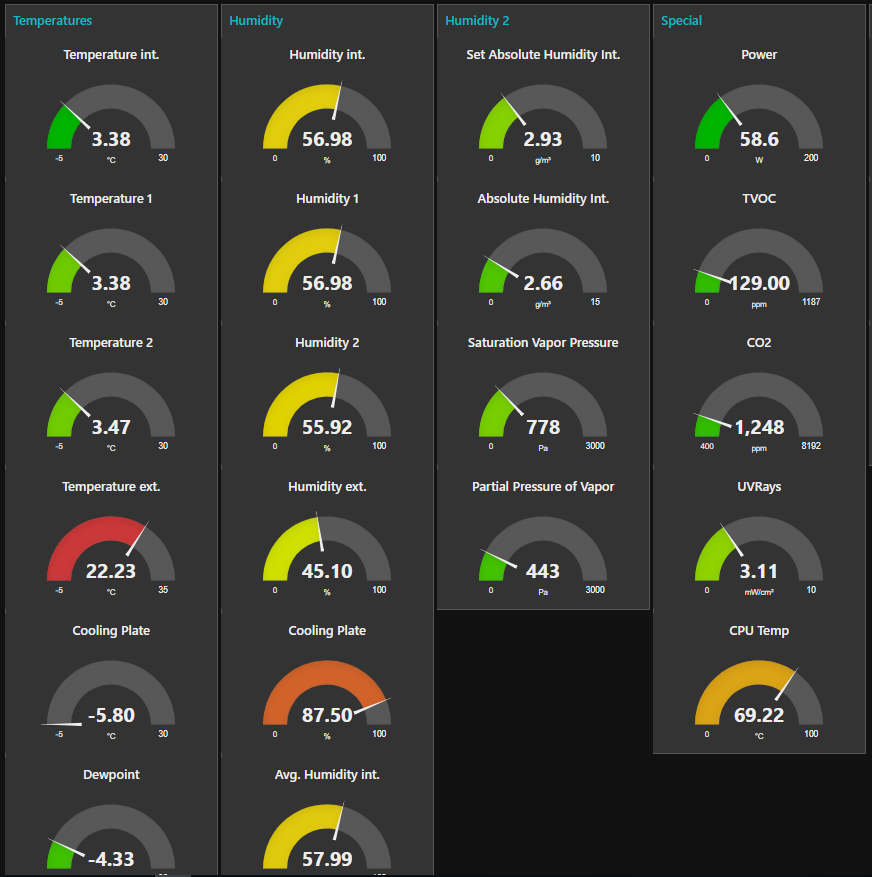Click the mW/cm² unit under UVRays
Image resolution: width=872 pixels, height=877 pixels.
click(759, 592)
